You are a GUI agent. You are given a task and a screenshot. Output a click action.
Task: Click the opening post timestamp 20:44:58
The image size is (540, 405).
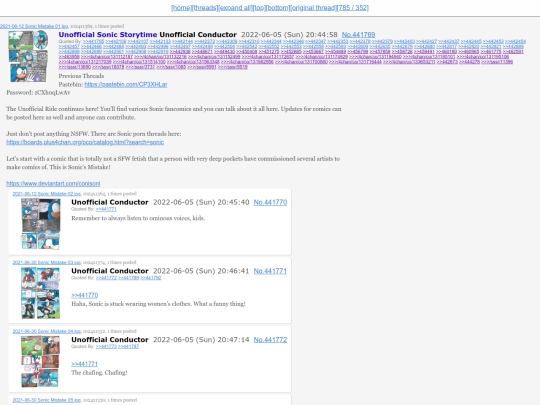pyautogui.click(x=289, y=35)
